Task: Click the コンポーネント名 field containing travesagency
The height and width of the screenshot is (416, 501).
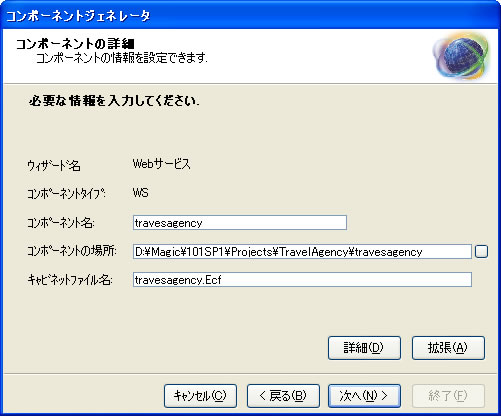Action: click(x=240, y=223)
